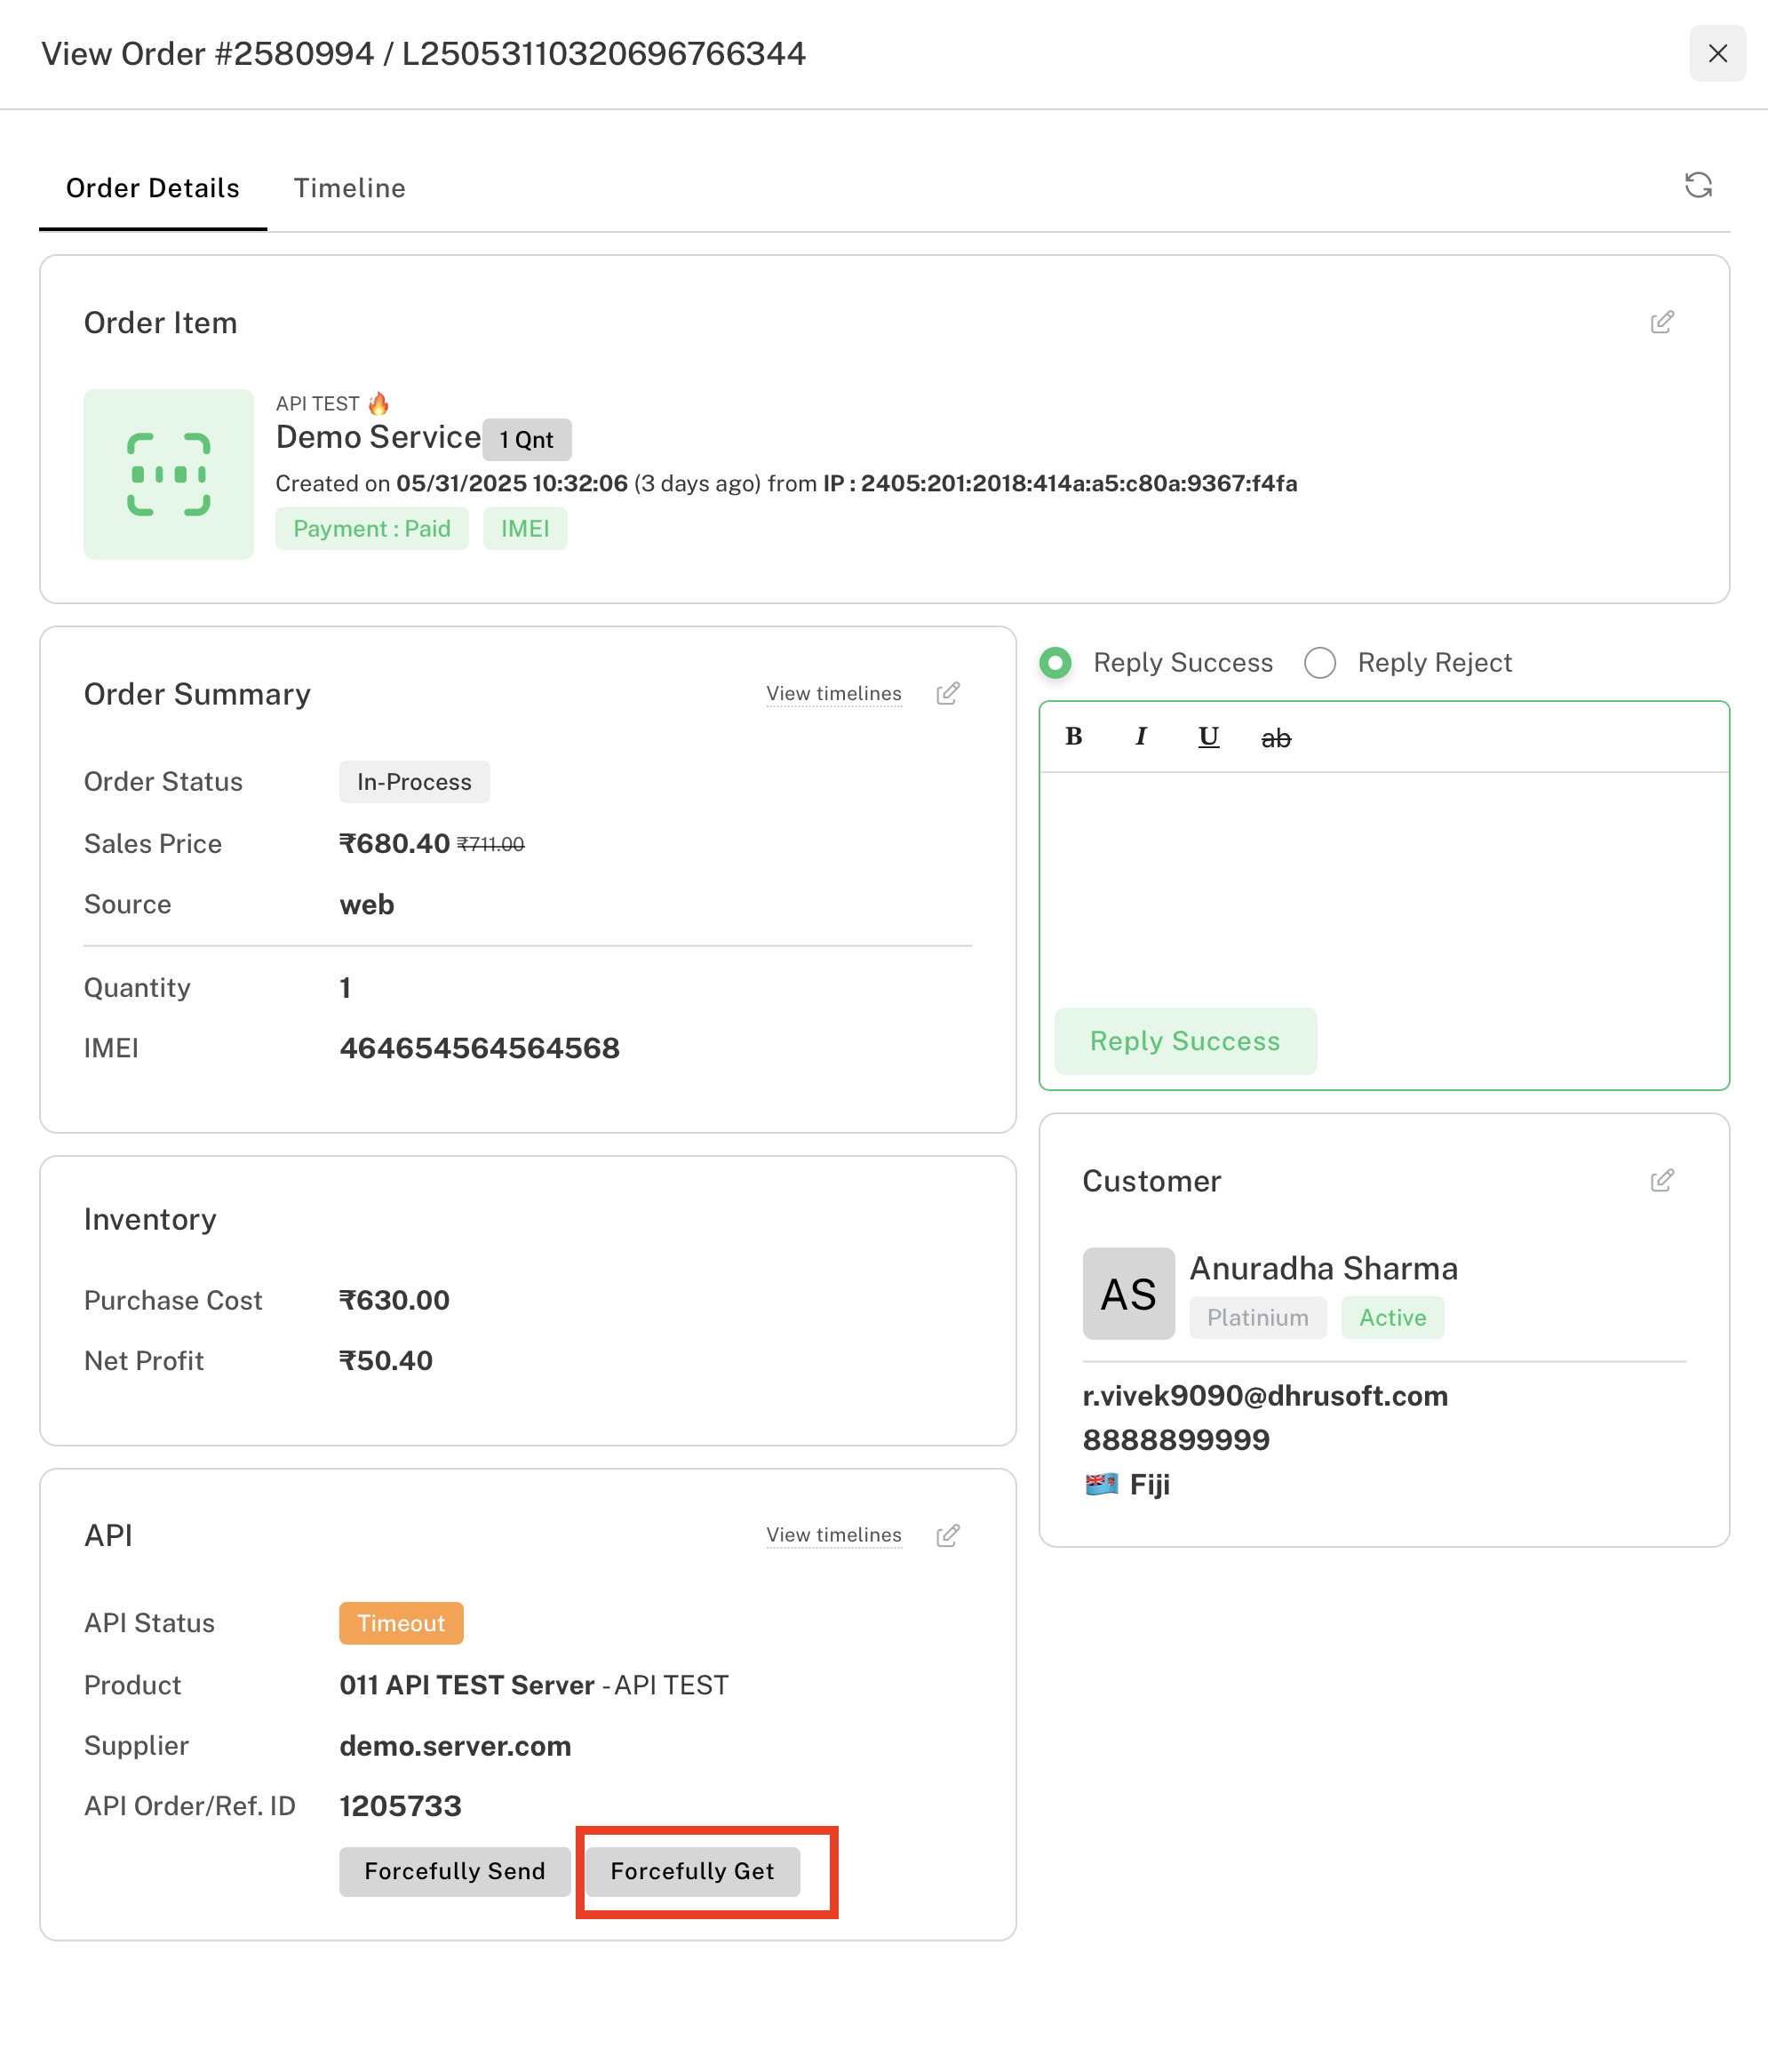Viewport: 1768px width, 2072px height.
Task: Click the Forcefully Send button
Action: (x=455, y=1871)
